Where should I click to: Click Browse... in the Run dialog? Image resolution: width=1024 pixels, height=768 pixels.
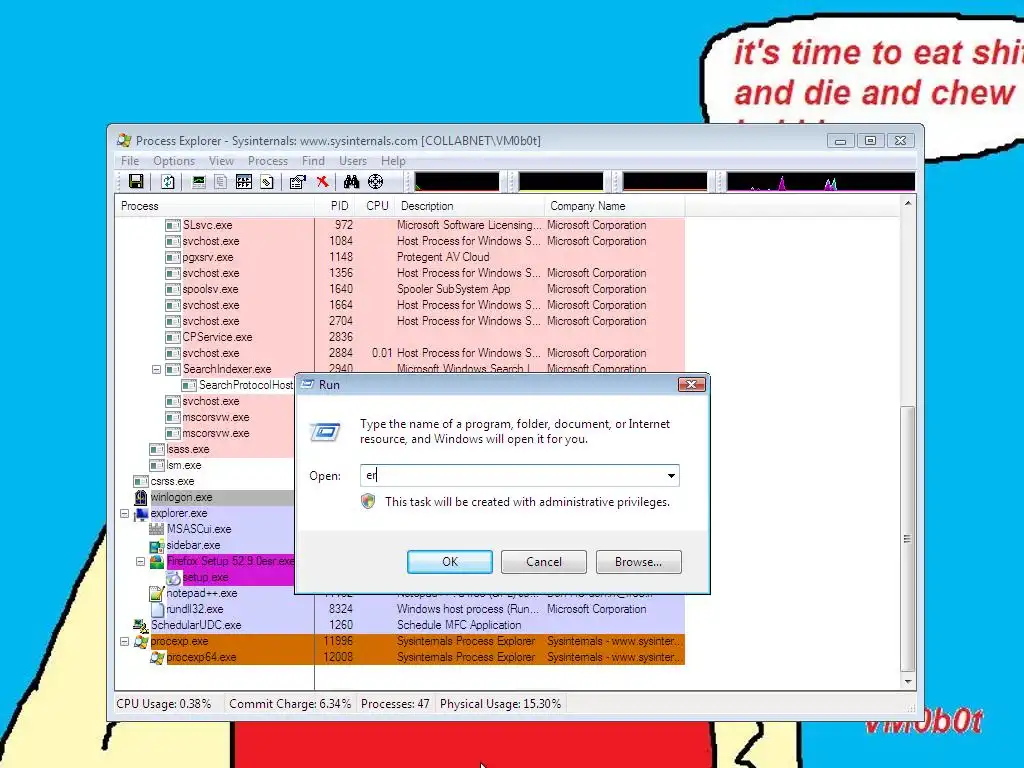pos(639,562)
